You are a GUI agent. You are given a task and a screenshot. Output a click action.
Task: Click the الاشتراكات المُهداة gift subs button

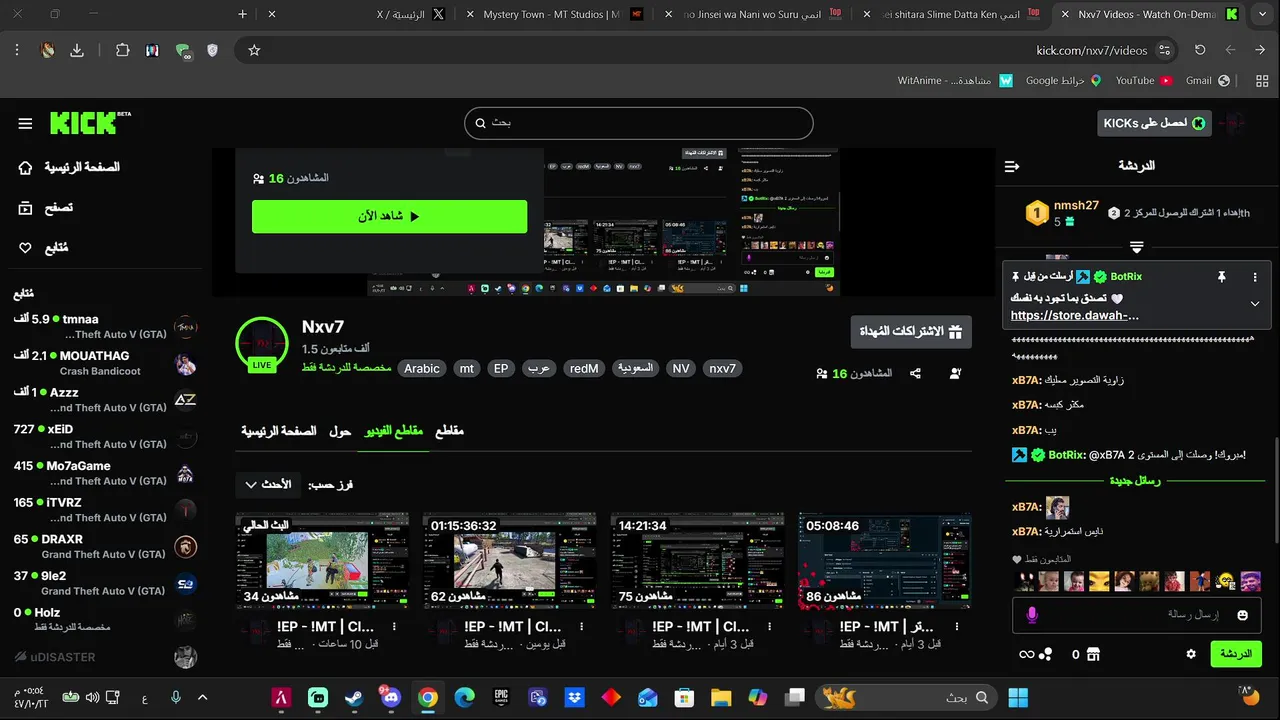[x=911, y=332]
